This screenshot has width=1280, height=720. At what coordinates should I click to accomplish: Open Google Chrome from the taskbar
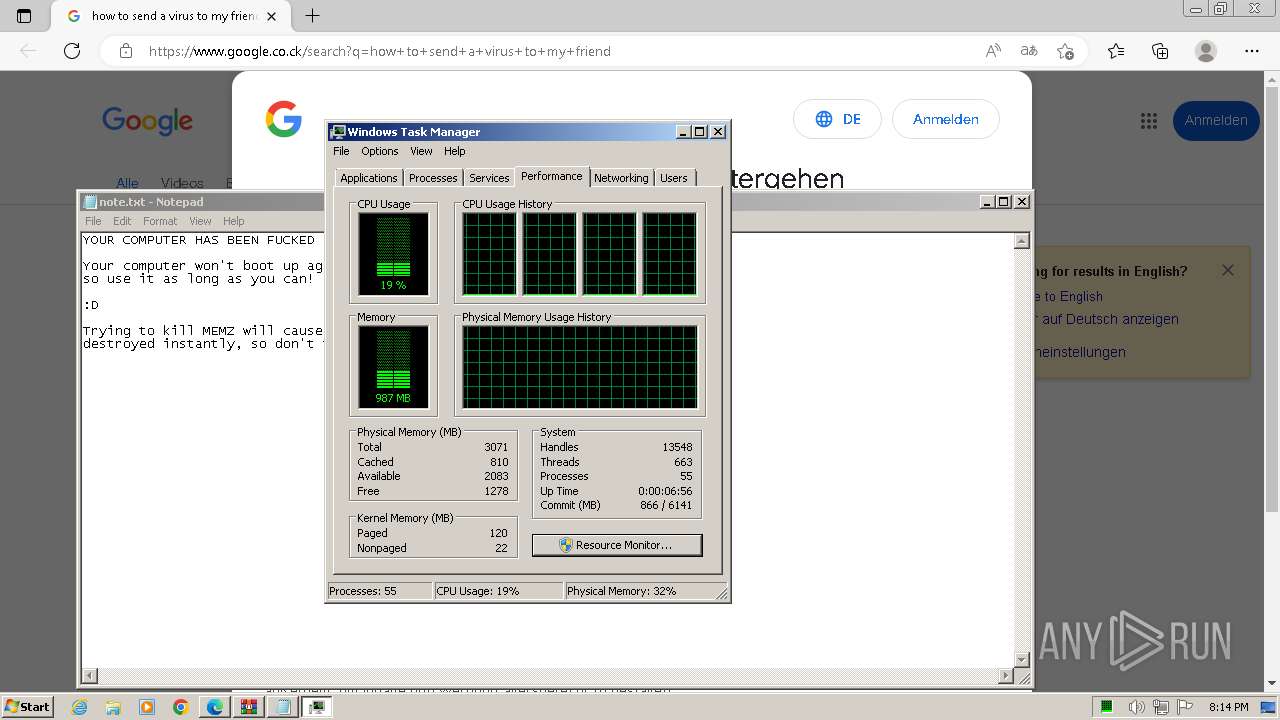[x=181, y=707]
